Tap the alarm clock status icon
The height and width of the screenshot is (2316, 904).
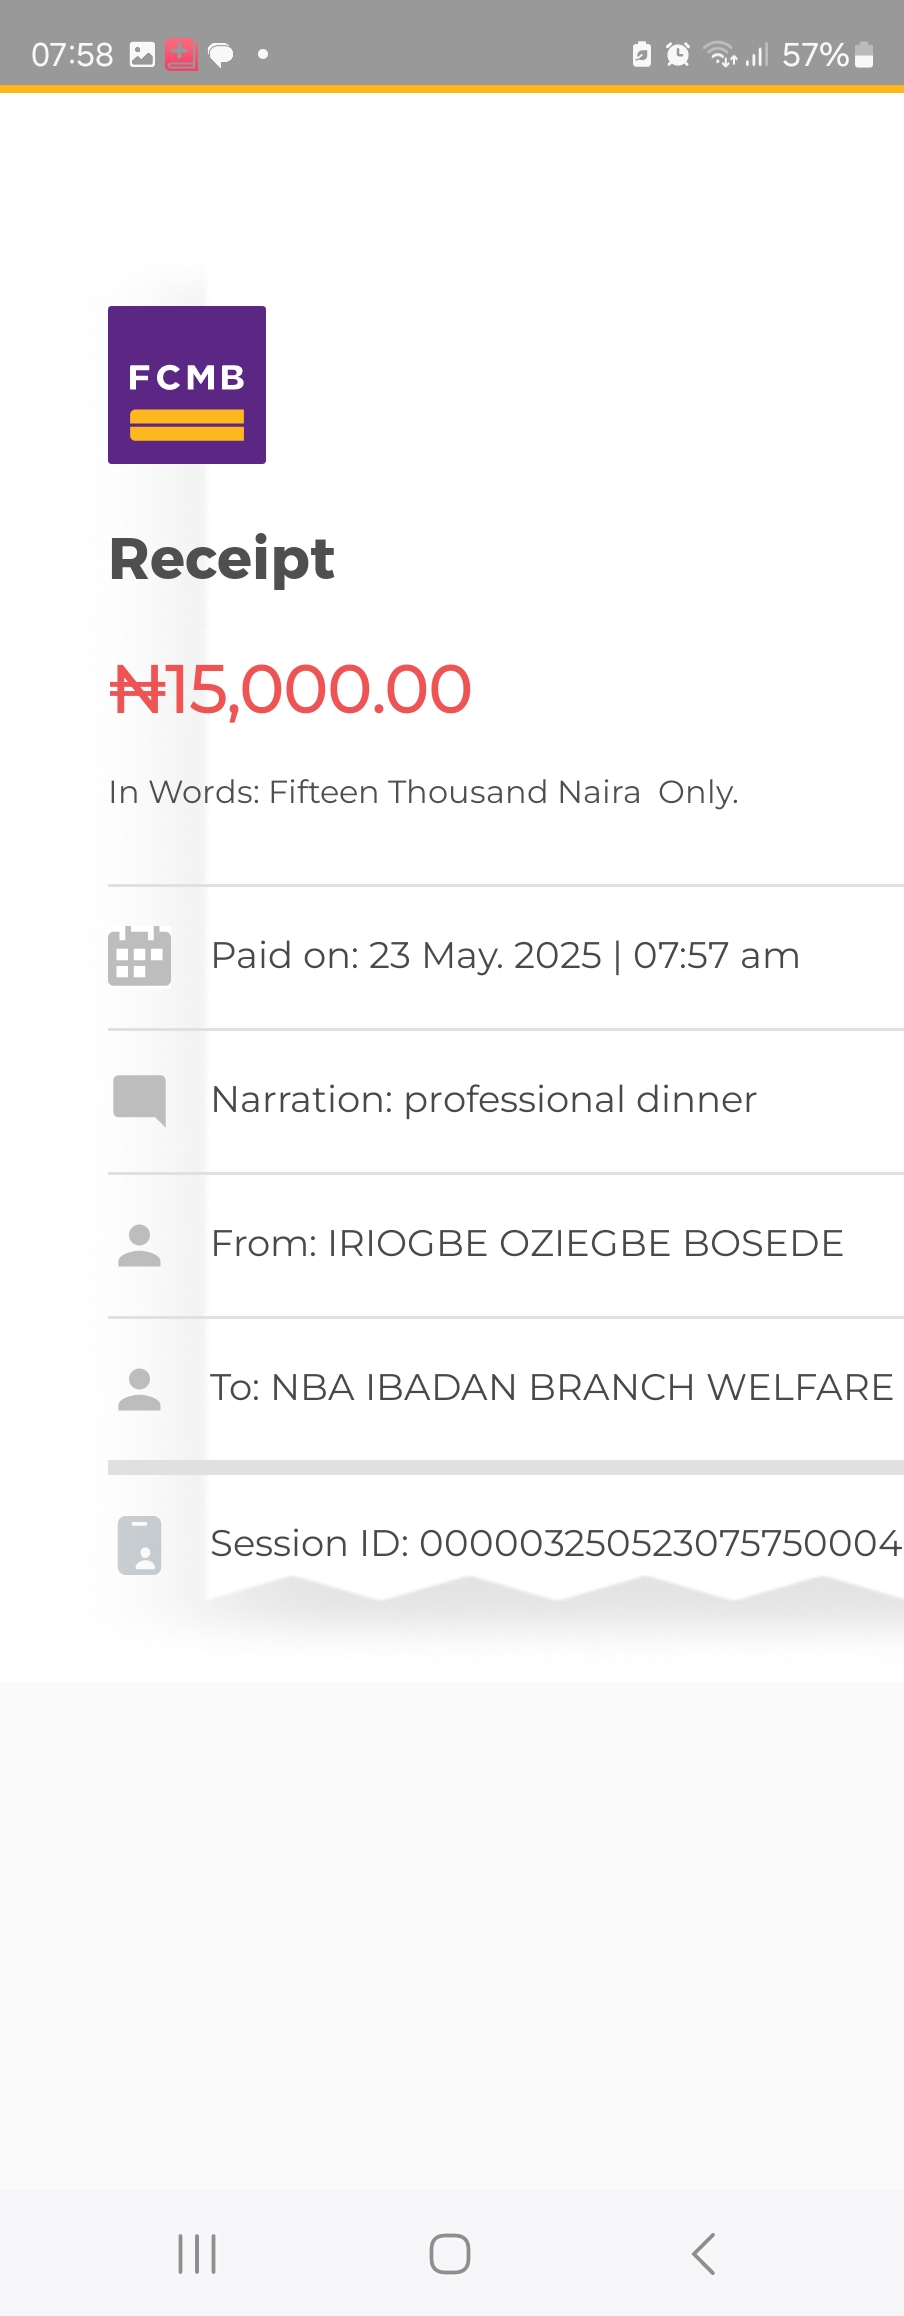tap(678, 54)
